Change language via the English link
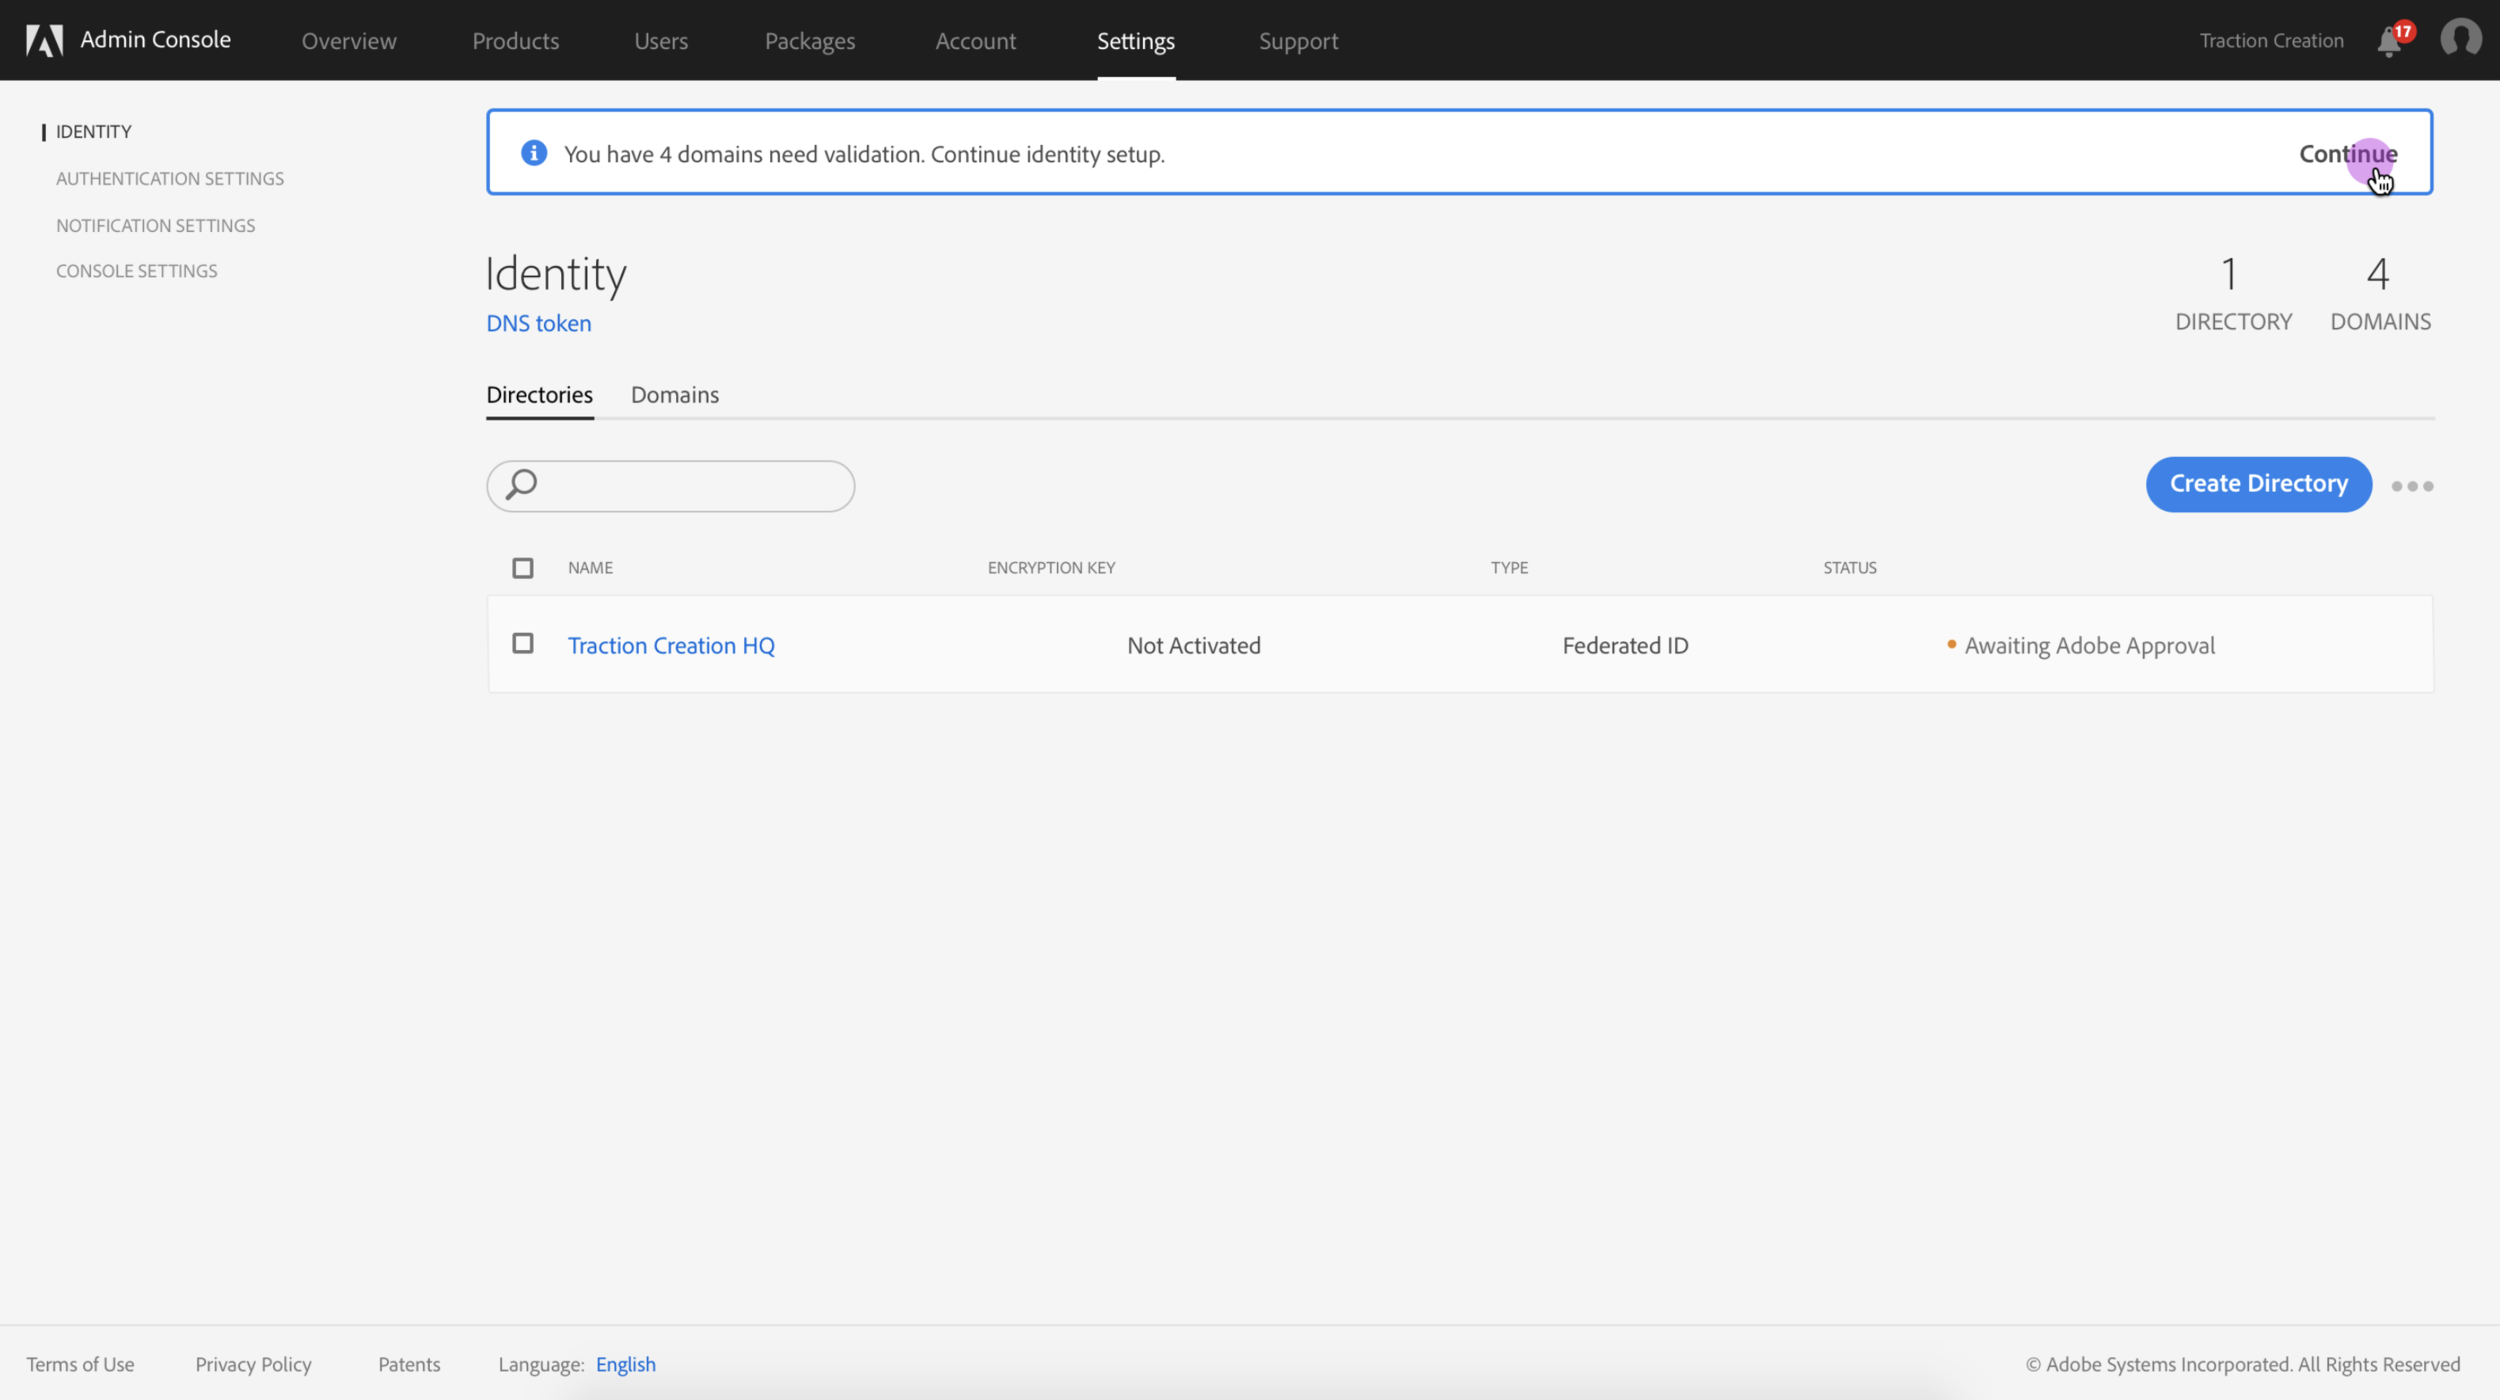The image size is (2500, 1400). [x=626, y=1364]
